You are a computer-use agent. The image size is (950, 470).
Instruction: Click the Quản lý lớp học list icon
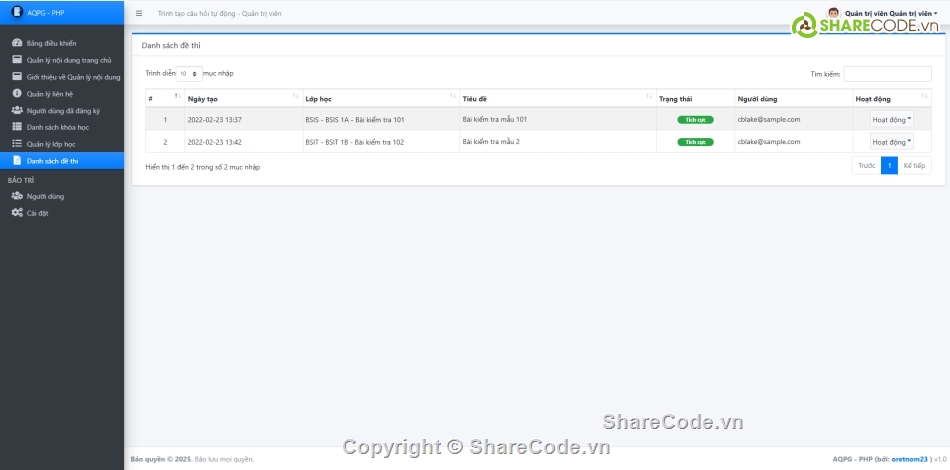pyautogui.click(x=17, y=144)
